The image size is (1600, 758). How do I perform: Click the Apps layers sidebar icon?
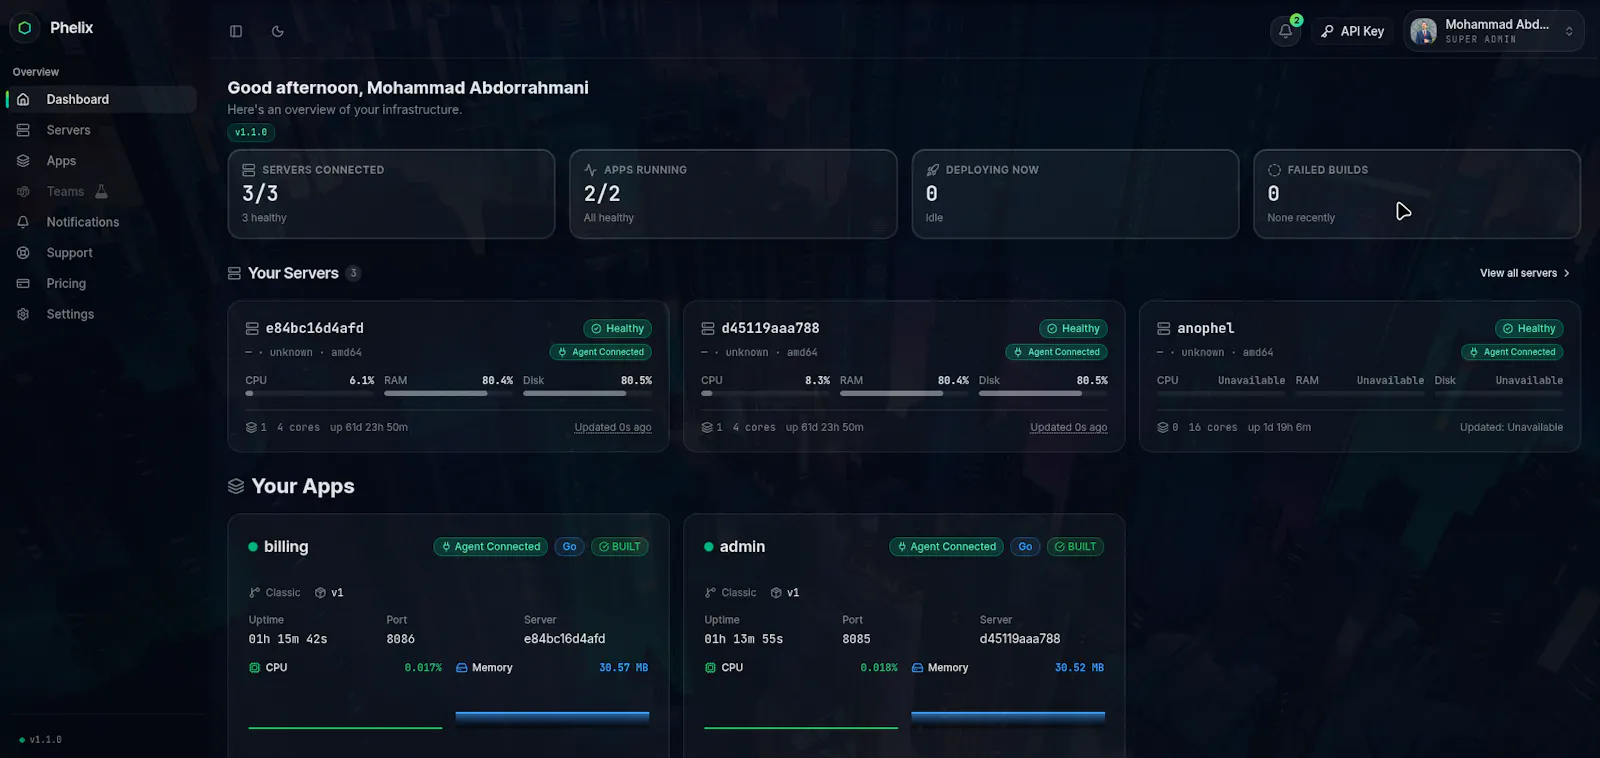coord(23,161)
